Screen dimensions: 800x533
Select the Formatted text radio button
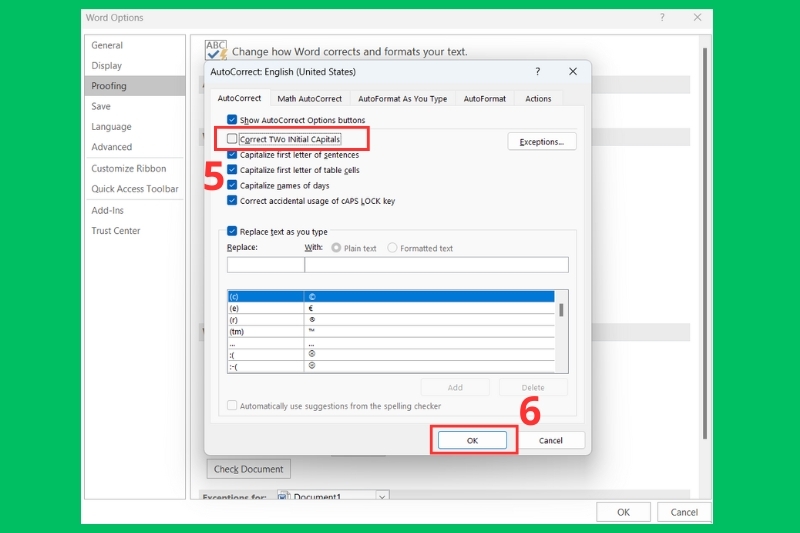(392, 247)
